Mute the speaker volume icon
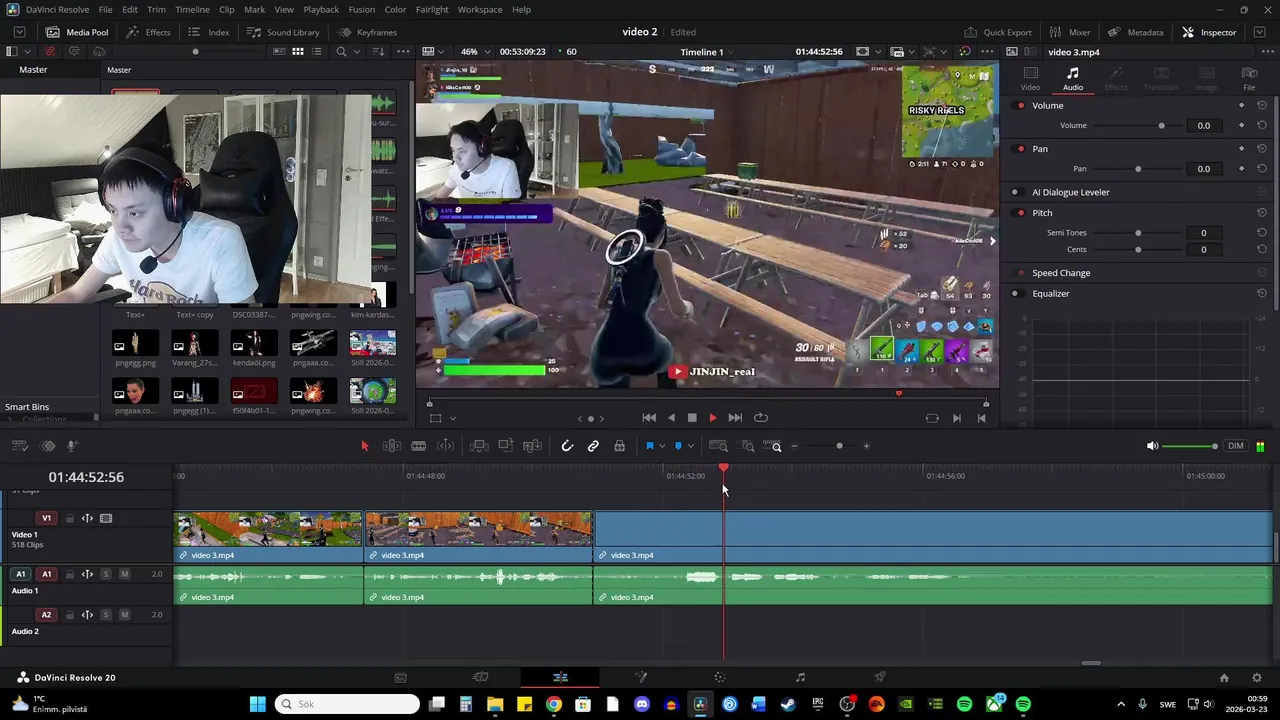1280x720 pixels. click(x=1152, y=446)
